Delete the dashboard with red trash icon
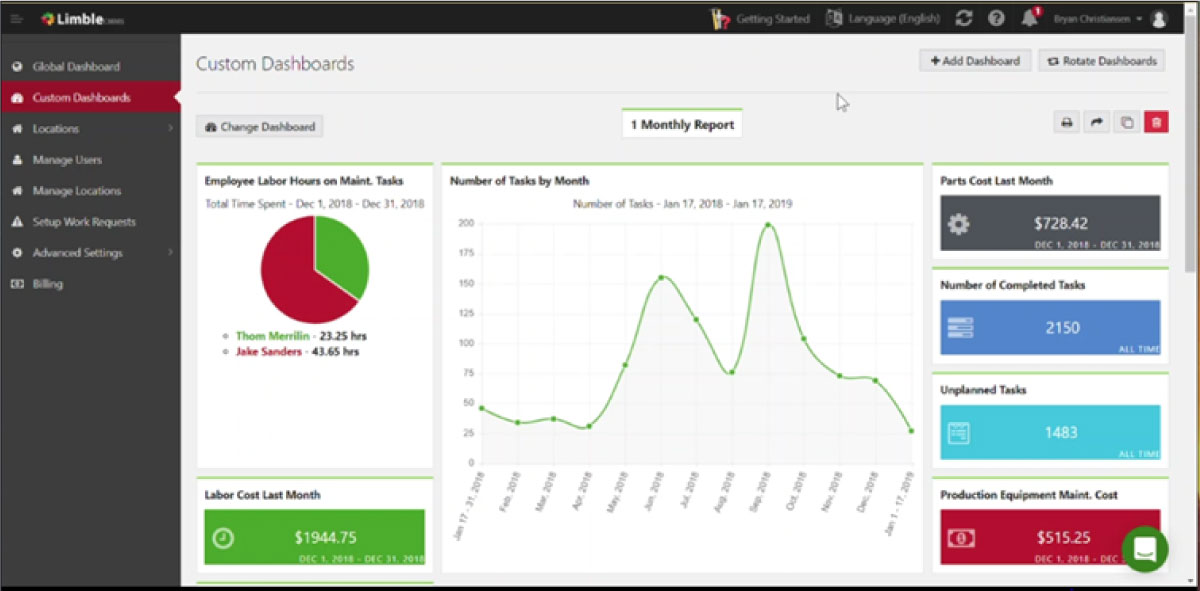Screen dimensions: 1200x591 coord(1156,123)
